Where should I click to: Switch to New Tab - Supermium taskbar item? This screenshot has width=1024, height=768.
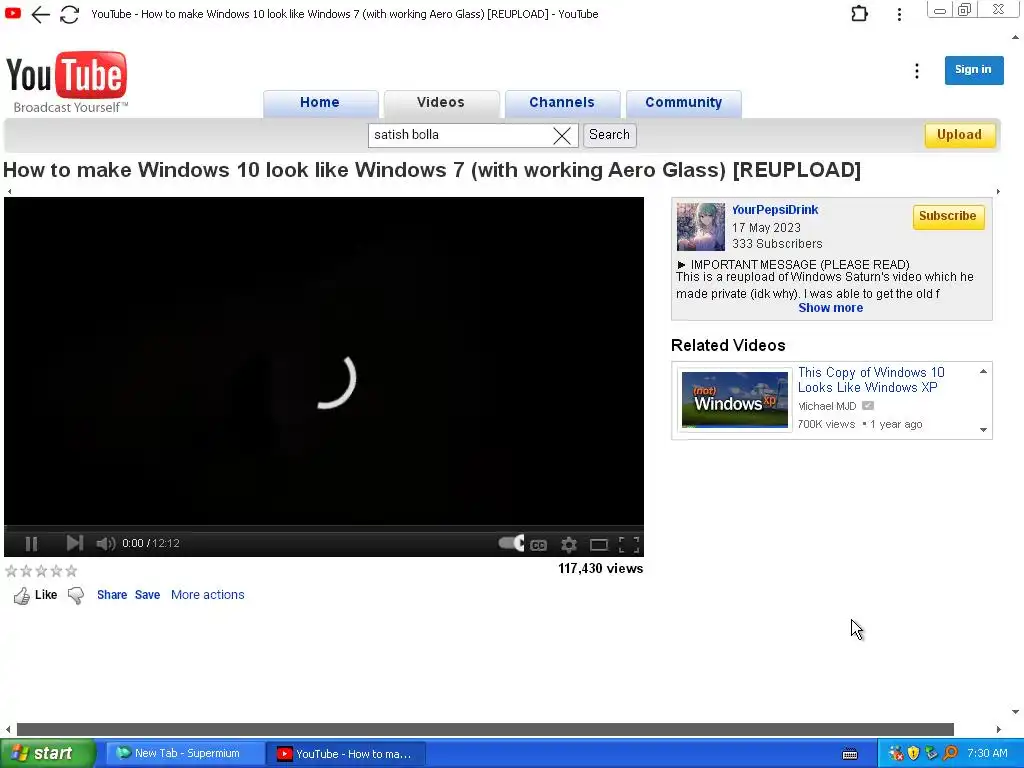(185, 754)
